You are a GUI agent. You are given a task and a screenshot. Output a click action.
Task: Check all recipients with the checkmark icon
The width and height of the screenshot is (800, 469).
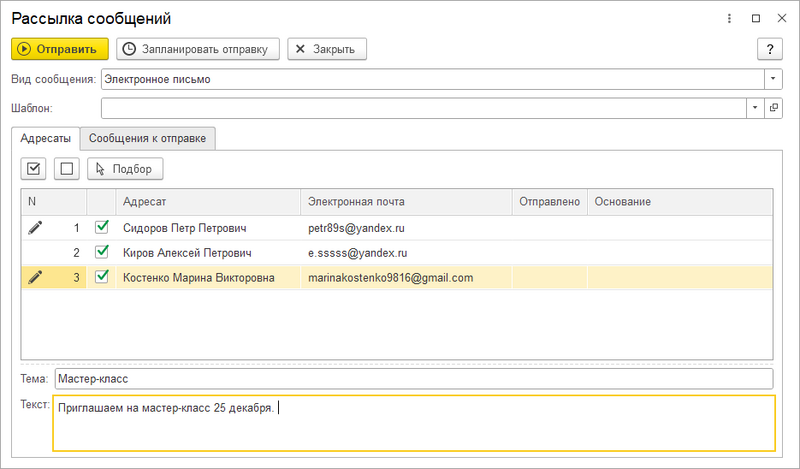click(x=33, y=169)
